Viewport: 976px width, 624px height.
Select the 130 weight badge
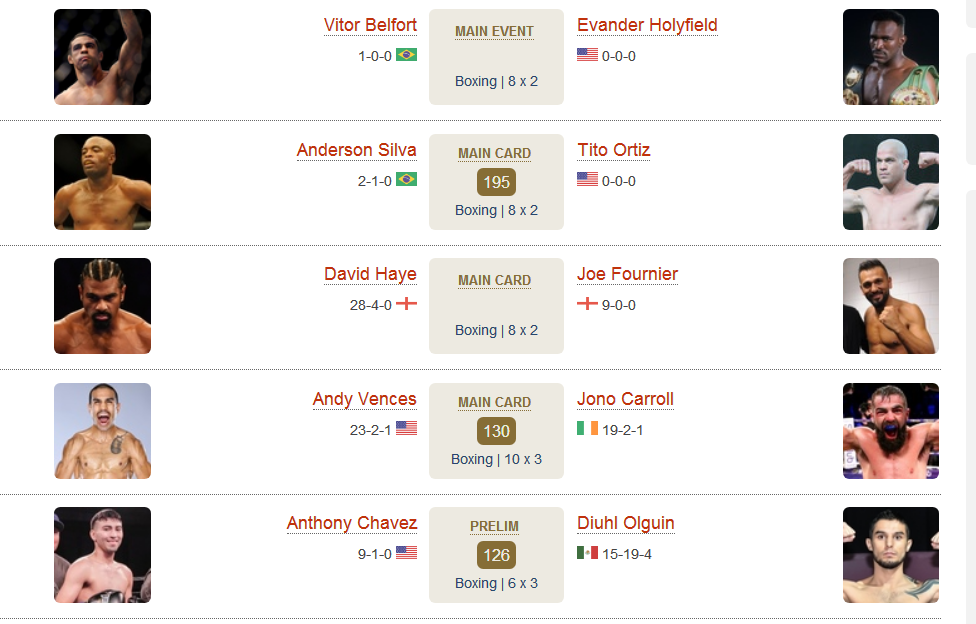click(496, 431)
